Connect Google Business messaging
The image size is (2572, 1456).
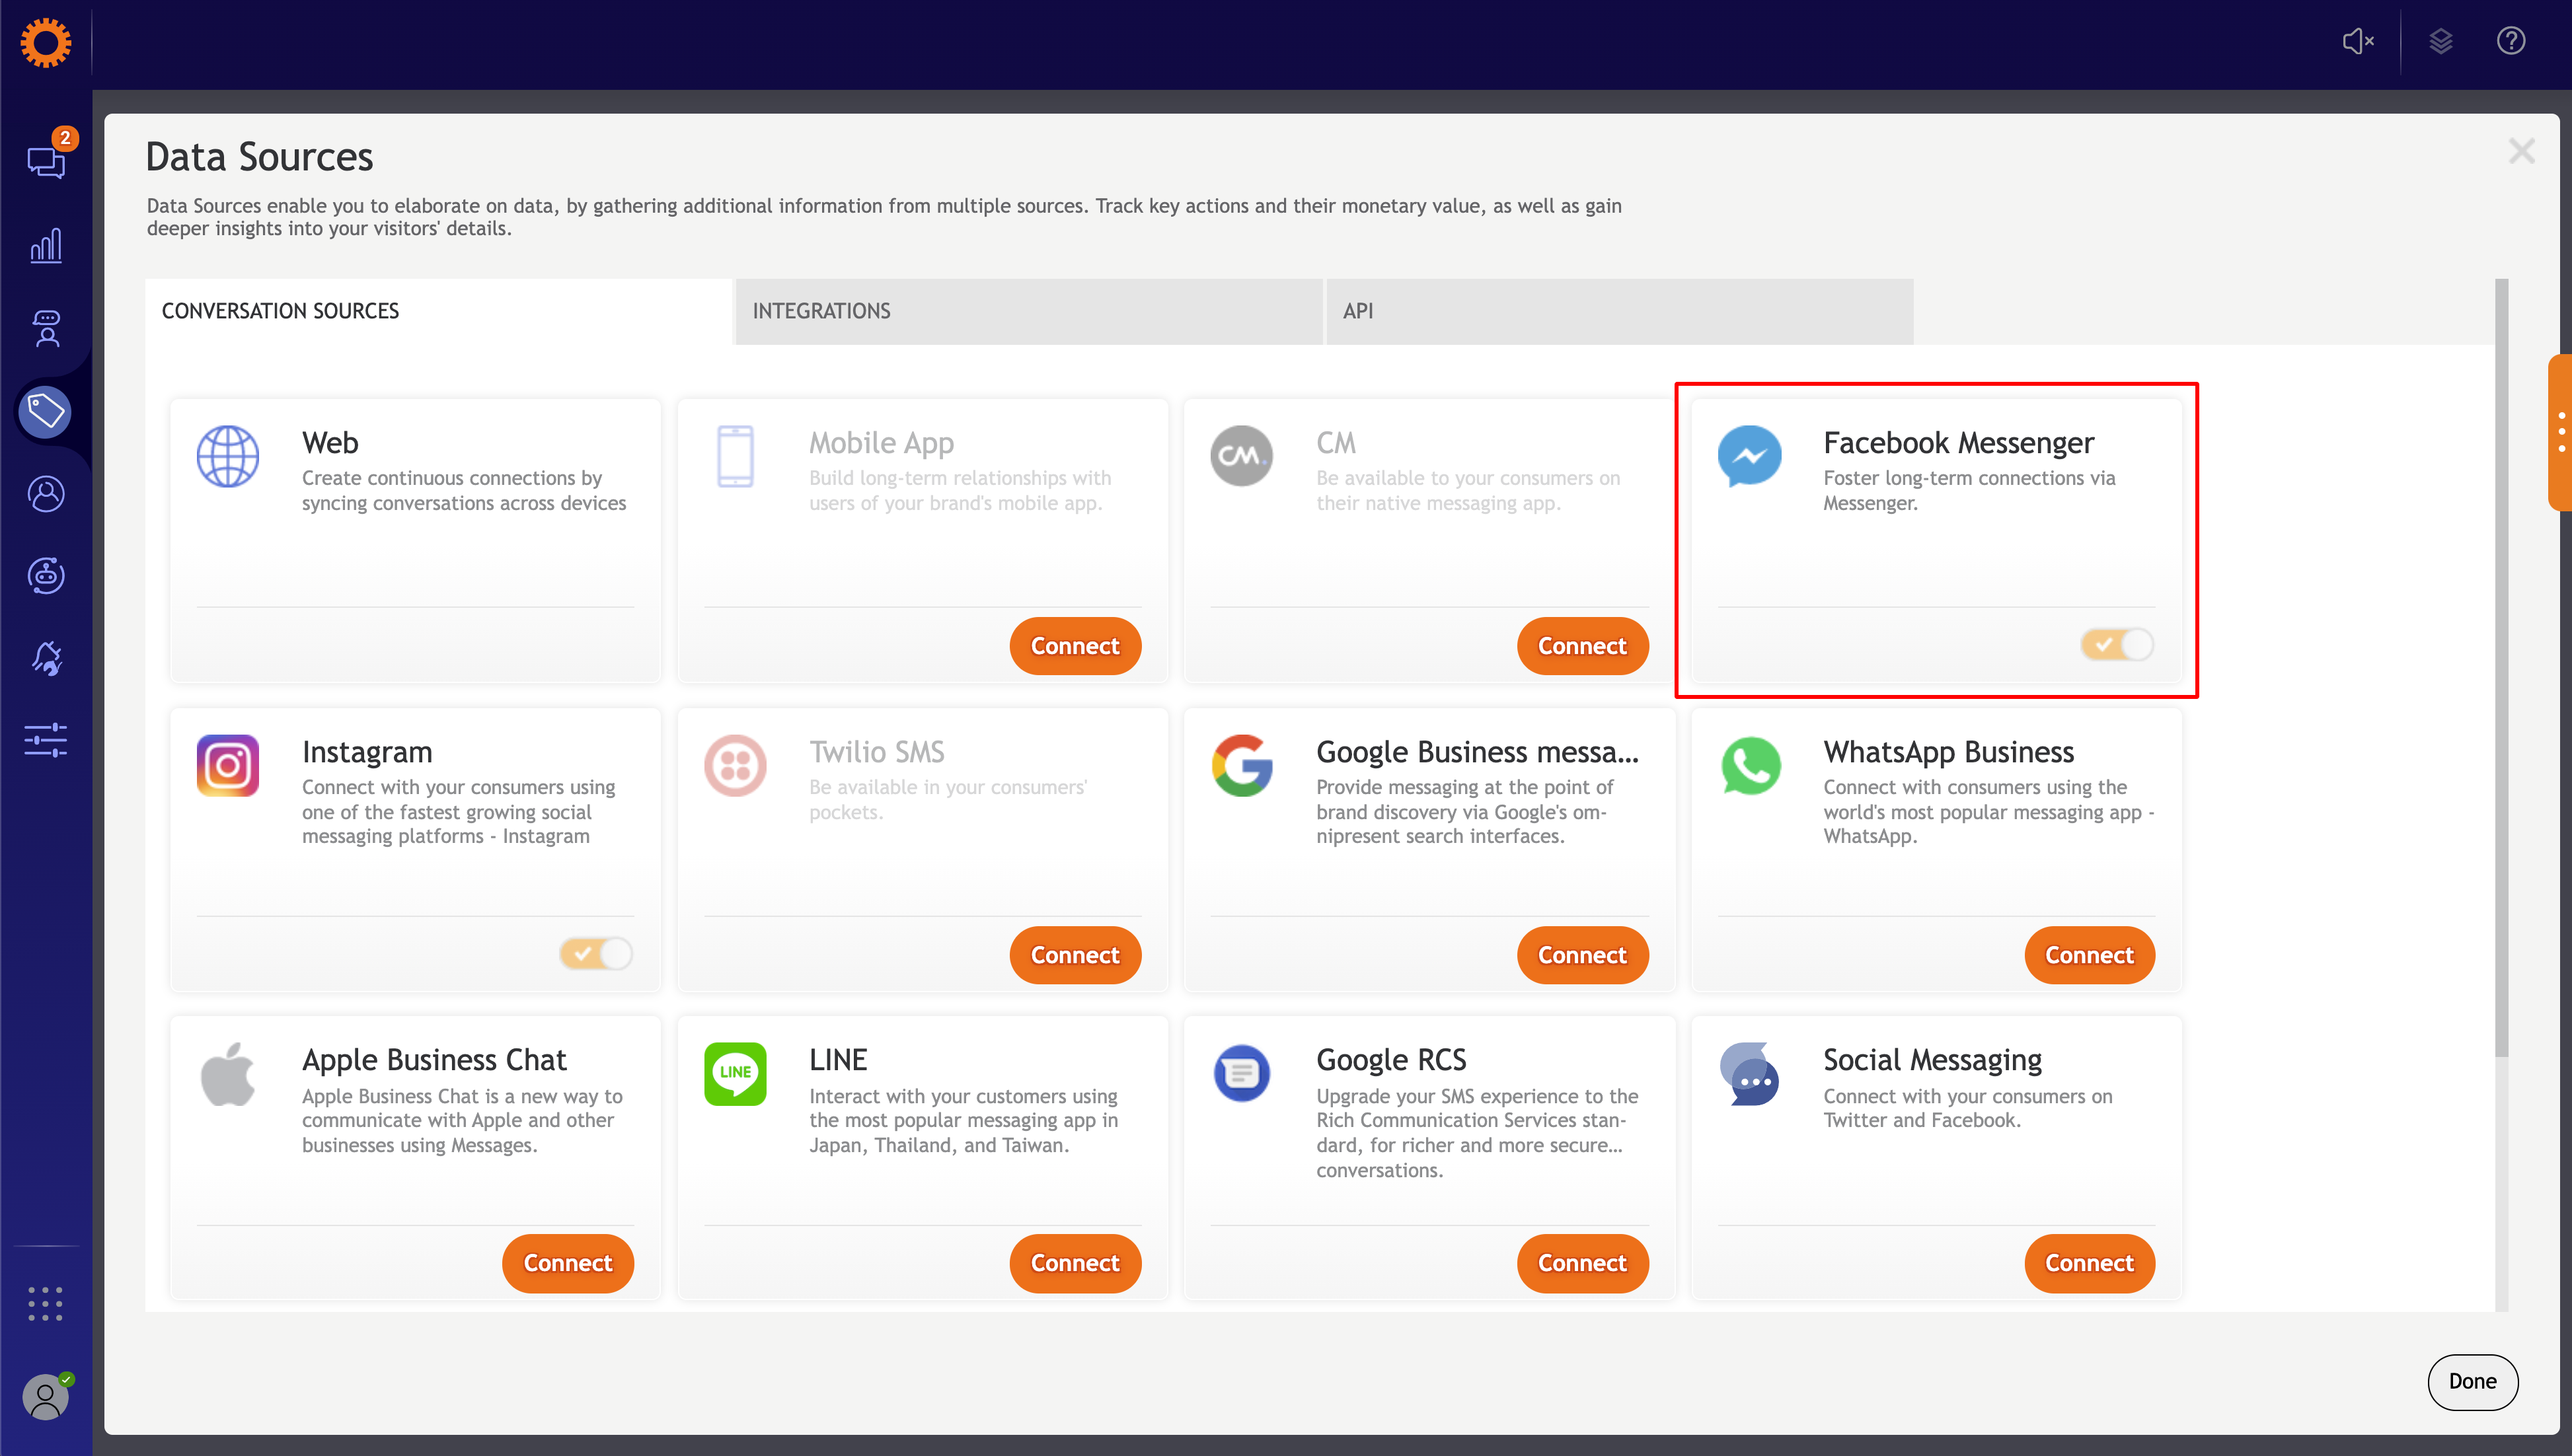click(1582, 955)
